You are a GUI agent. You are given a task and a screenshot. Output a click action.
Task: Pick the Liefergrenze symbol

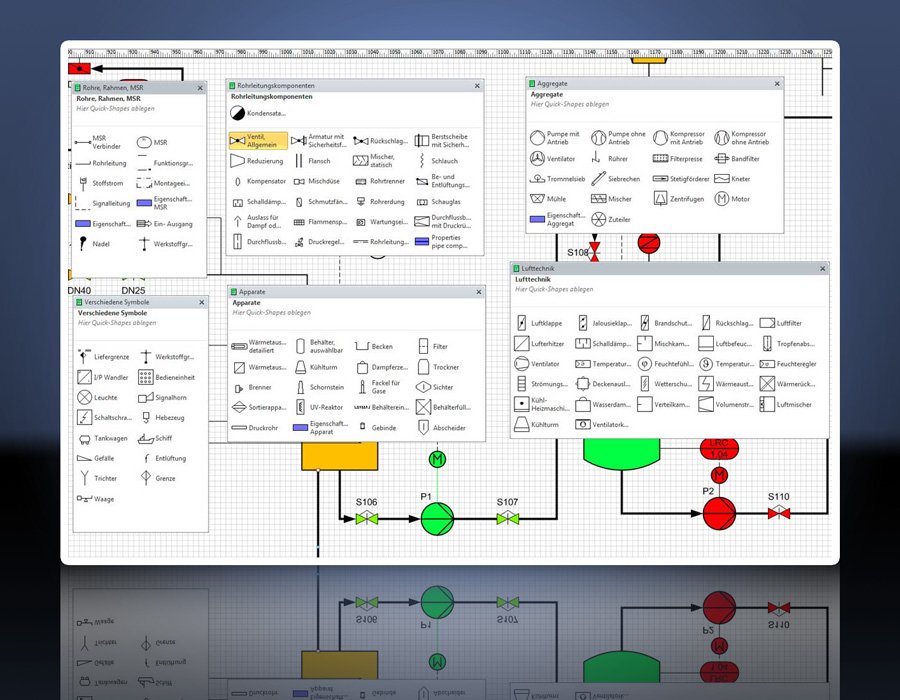pyautogui.click(x=103, y=356)
